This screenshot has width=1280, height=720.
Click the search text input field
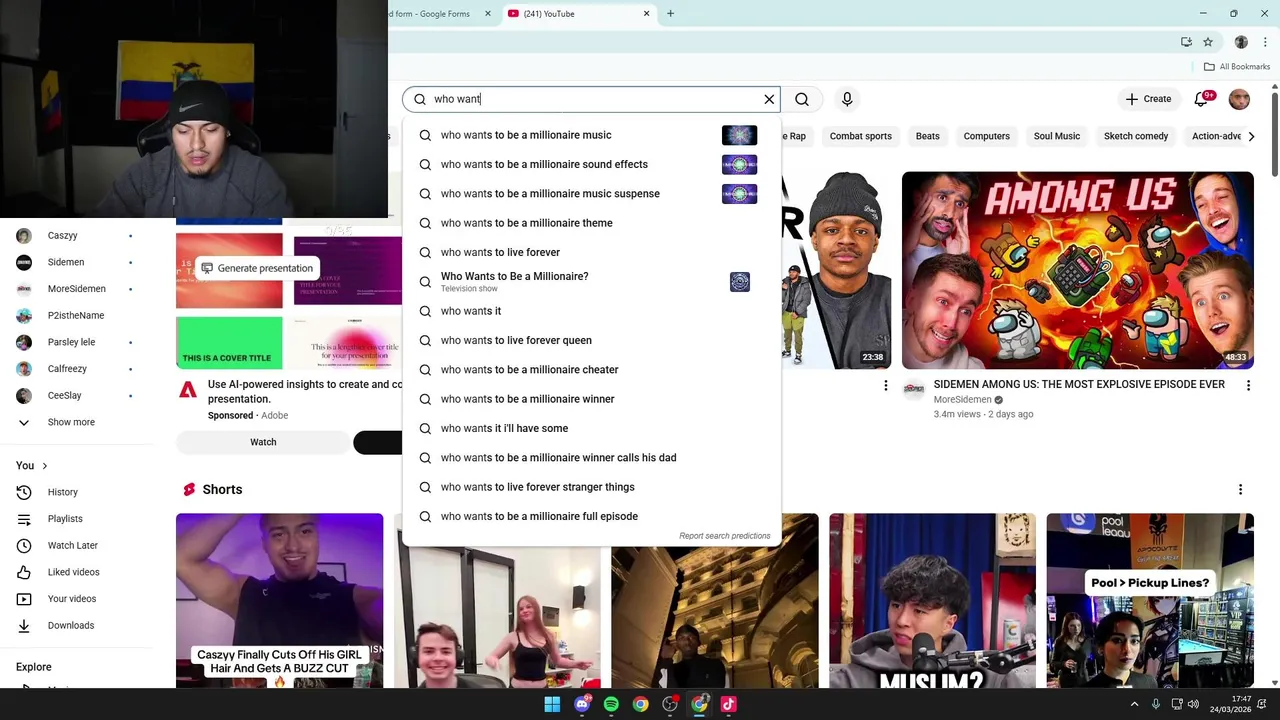tap(592, 99)
